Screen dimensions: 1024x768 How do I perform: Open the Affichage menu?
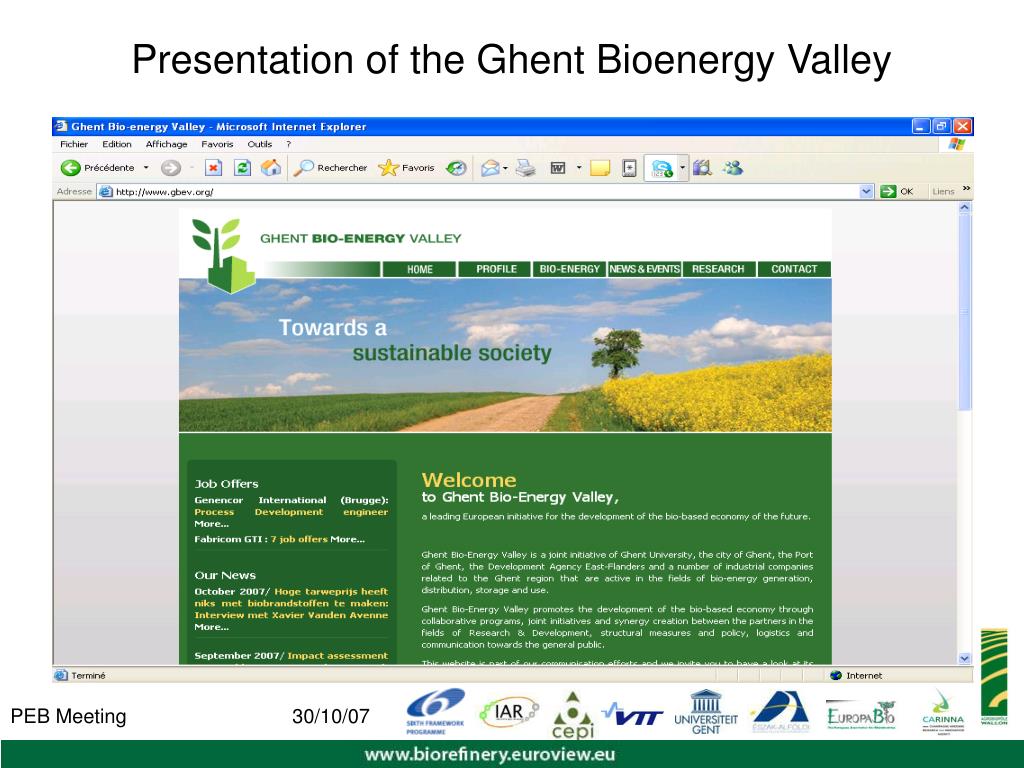pos(167,144)
